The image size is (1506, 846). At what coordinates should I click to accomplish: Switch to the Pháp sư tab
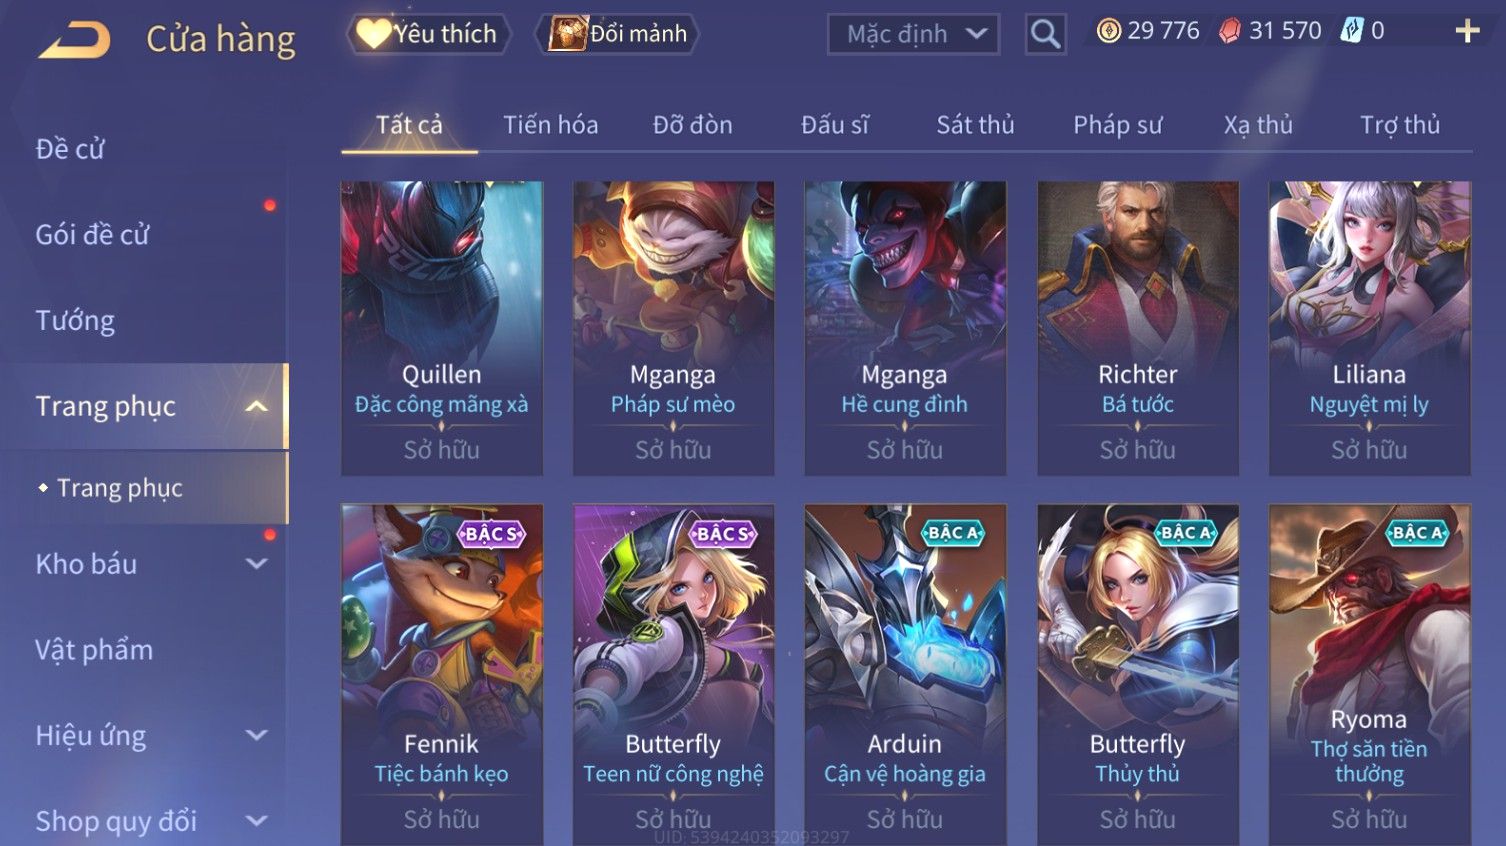click(x=1117, y=125)
